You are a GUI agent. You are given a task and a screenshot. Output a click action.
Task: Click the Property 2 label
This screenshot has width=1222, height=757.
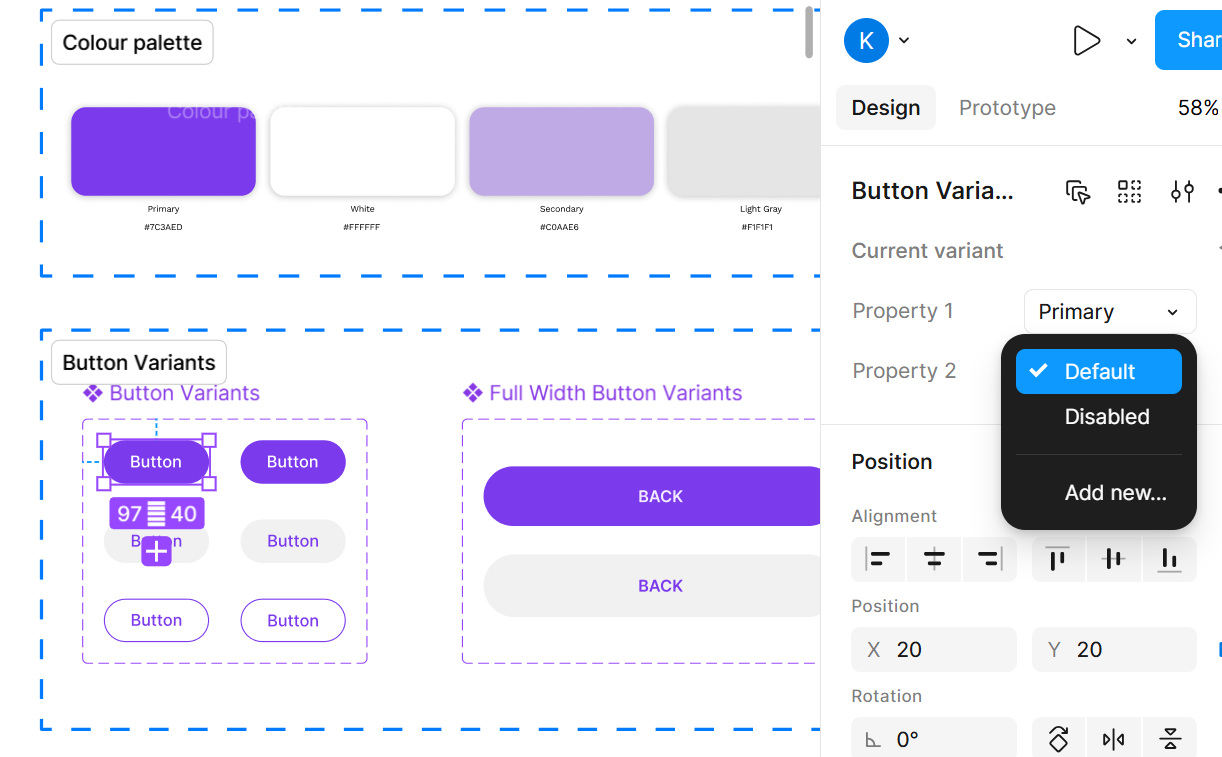tap(904, 371)
